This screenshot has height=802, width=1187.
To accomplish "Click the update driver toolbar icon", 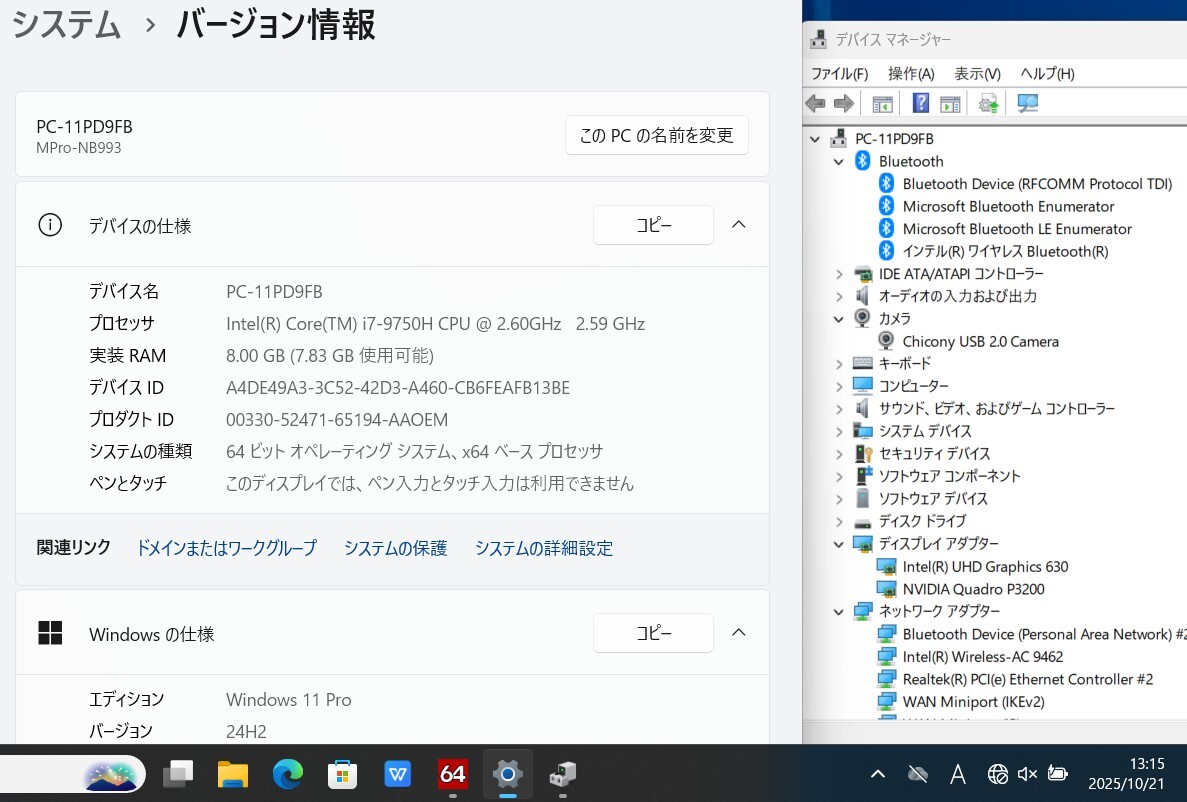I will [988, 103].
